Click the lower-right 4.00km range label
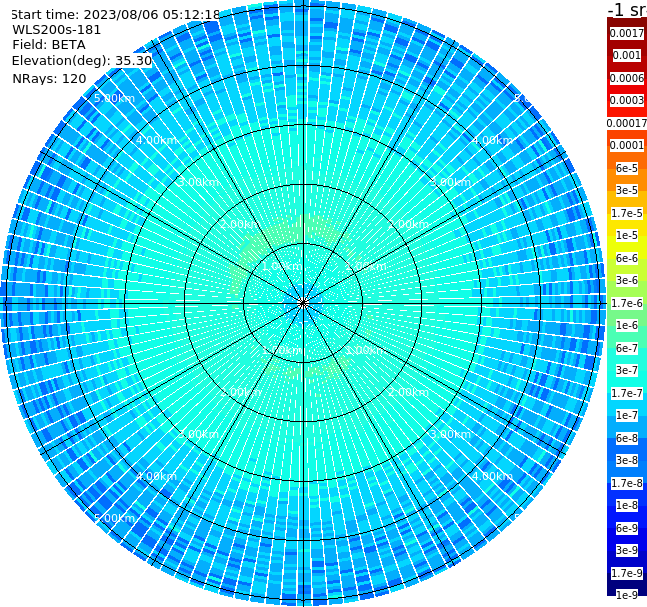 click(493, 476)
